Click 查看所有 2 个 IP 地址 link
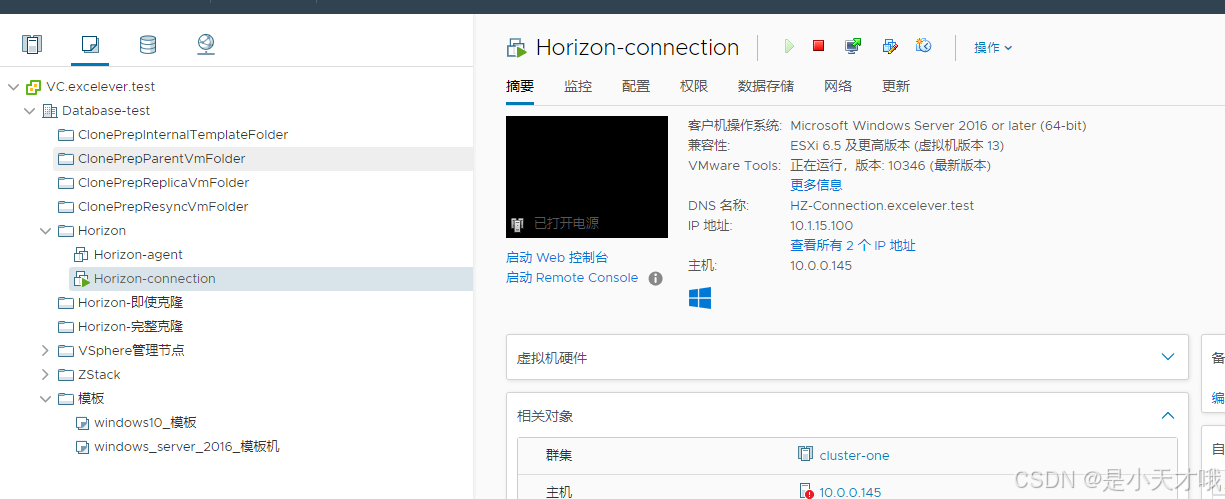This screenshot has height=499, width=1225. point(853,246)
